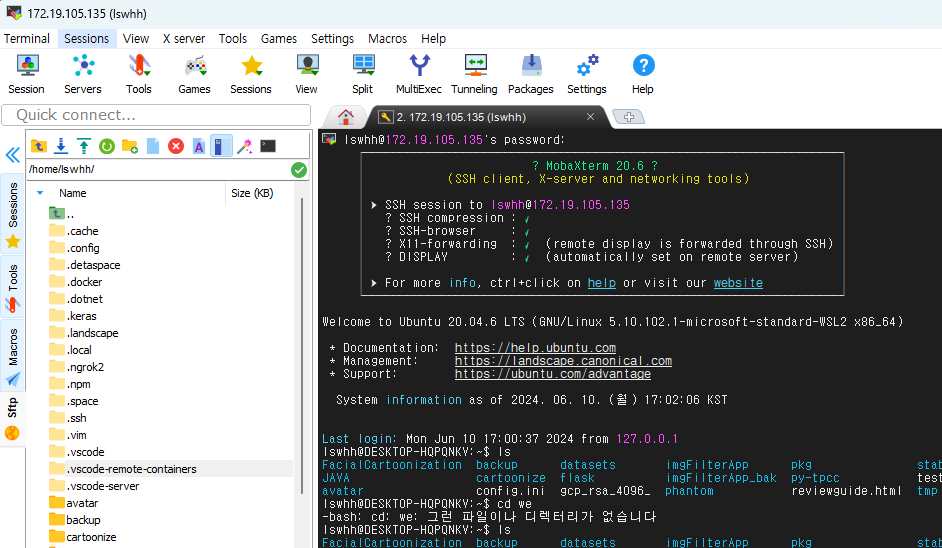942x548 pixels.
Task: Click the Quick connect input field
Action: (x=156, y=115)
